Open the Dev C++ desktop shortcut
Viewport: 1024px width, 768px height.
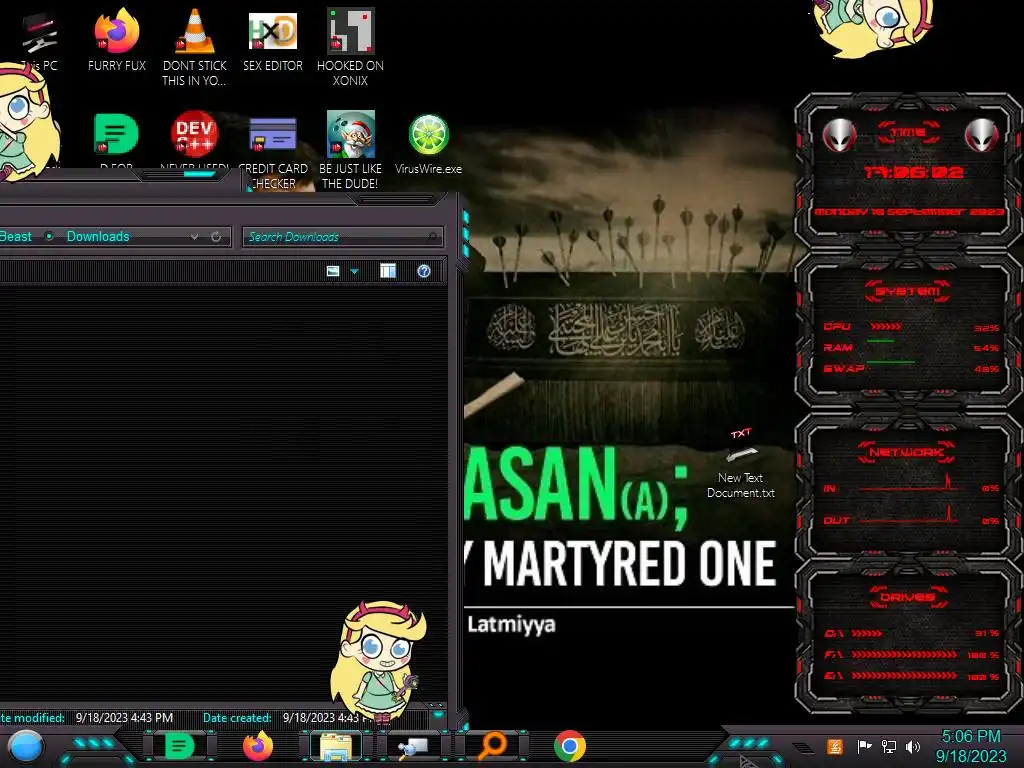click(x=194, y=134)
